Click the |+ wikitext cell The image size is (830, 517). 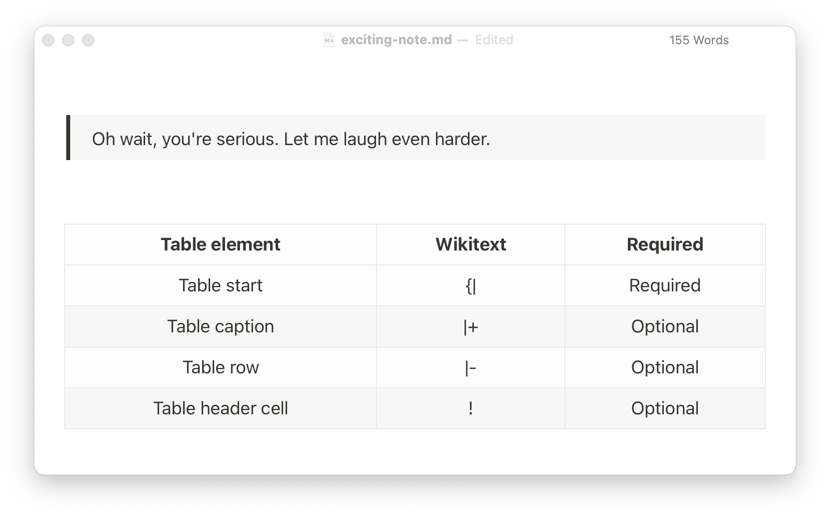pos(471,326)
